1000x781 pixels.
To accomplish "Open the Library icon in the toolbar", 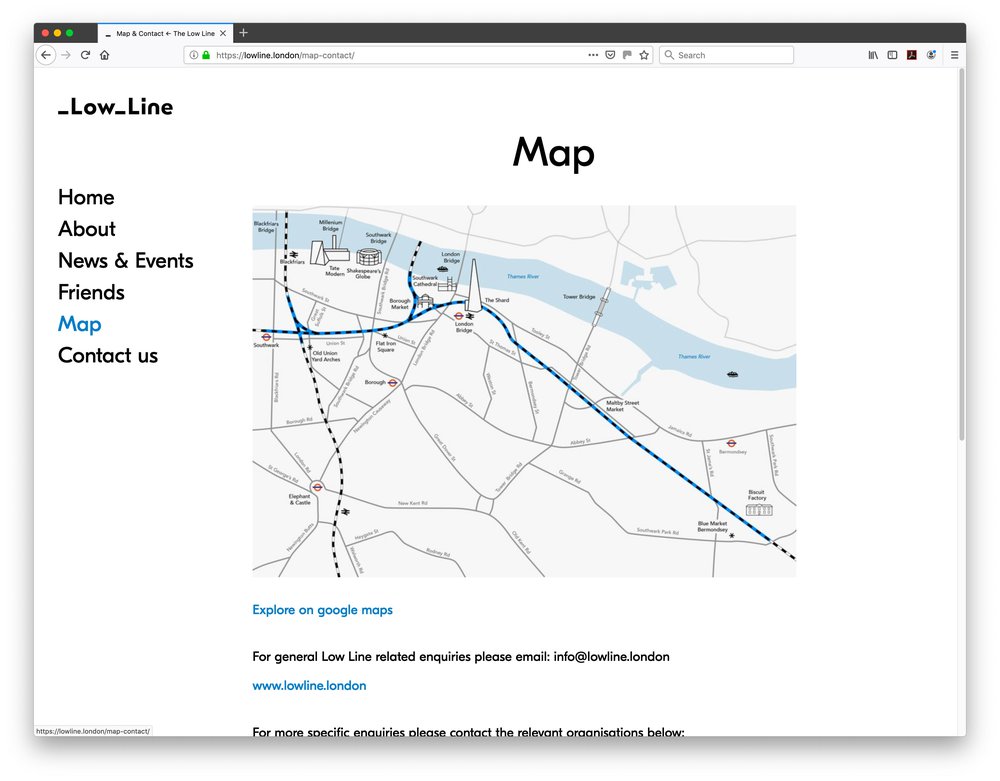I will click(x=873, y=55).
